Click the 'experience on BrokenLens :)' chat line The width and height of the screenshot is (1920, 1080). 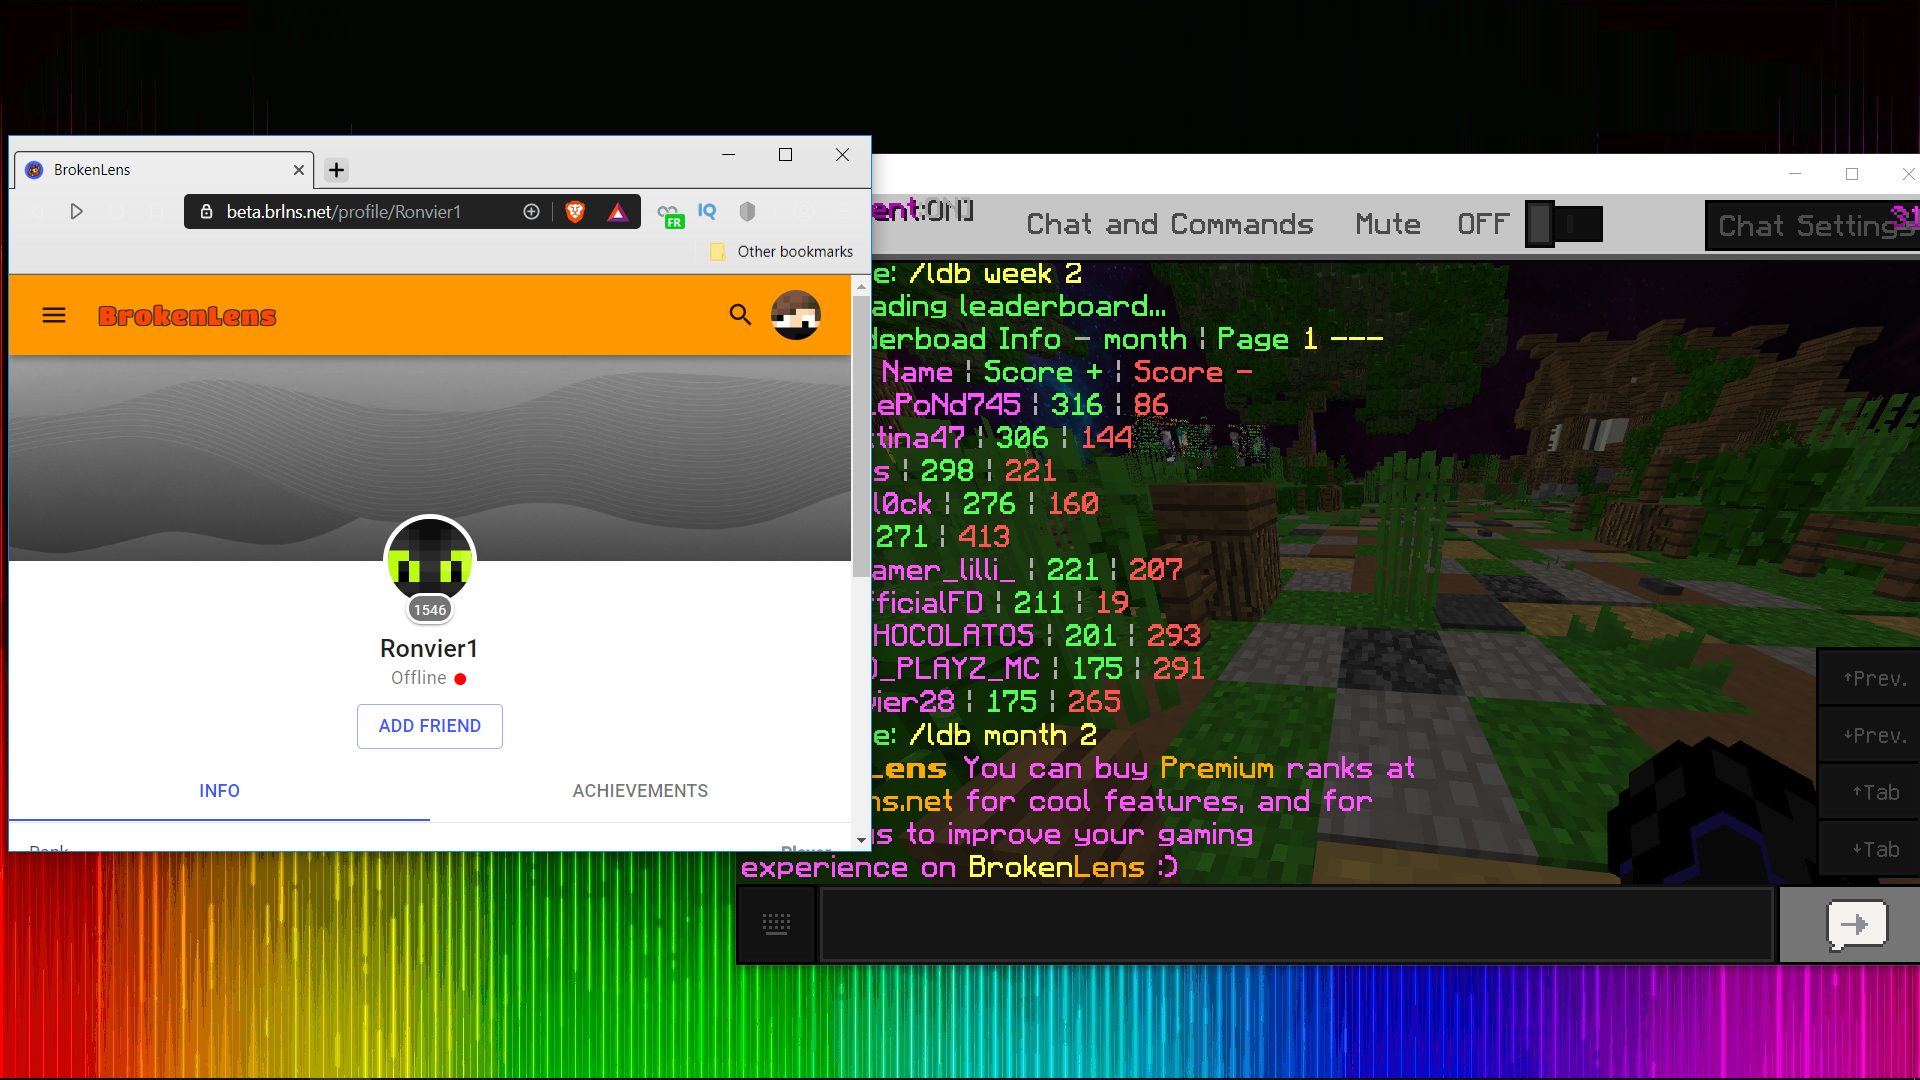(960, 868)
